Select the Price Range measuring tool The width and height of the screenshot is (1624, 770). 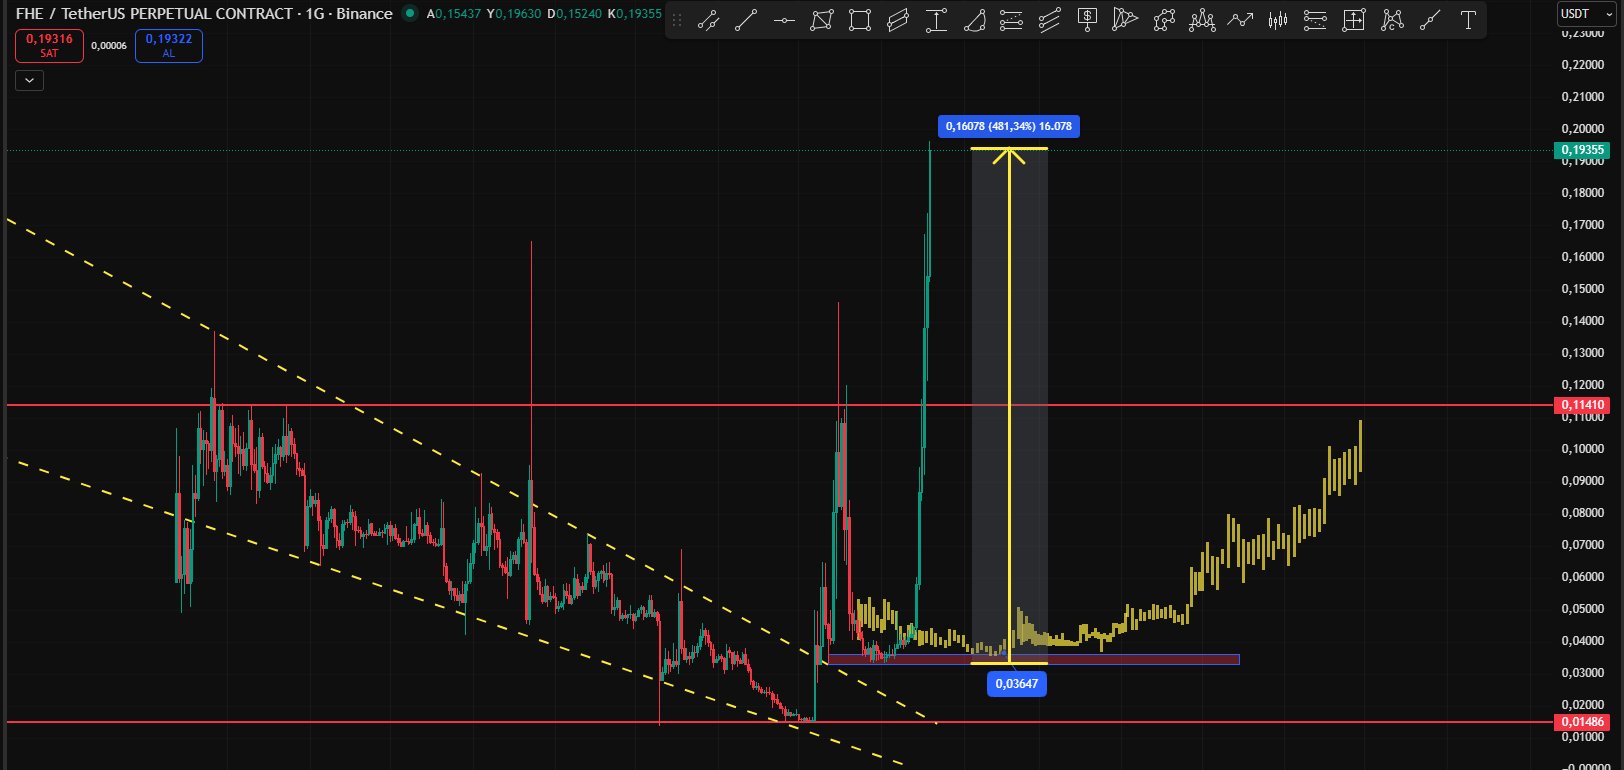click(x=936, y=20)
